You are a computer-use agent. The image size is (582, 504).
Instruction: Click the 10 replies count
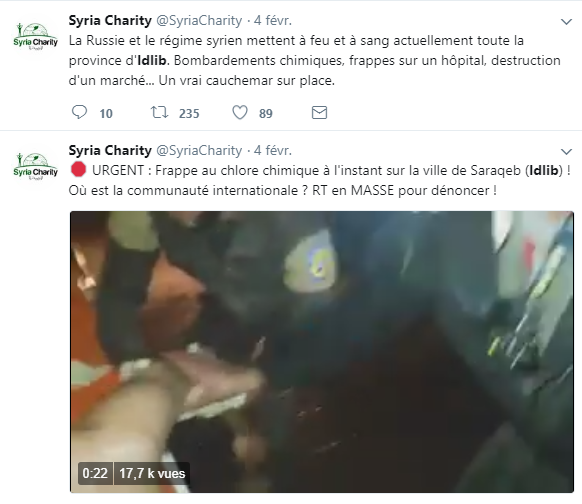106,113
